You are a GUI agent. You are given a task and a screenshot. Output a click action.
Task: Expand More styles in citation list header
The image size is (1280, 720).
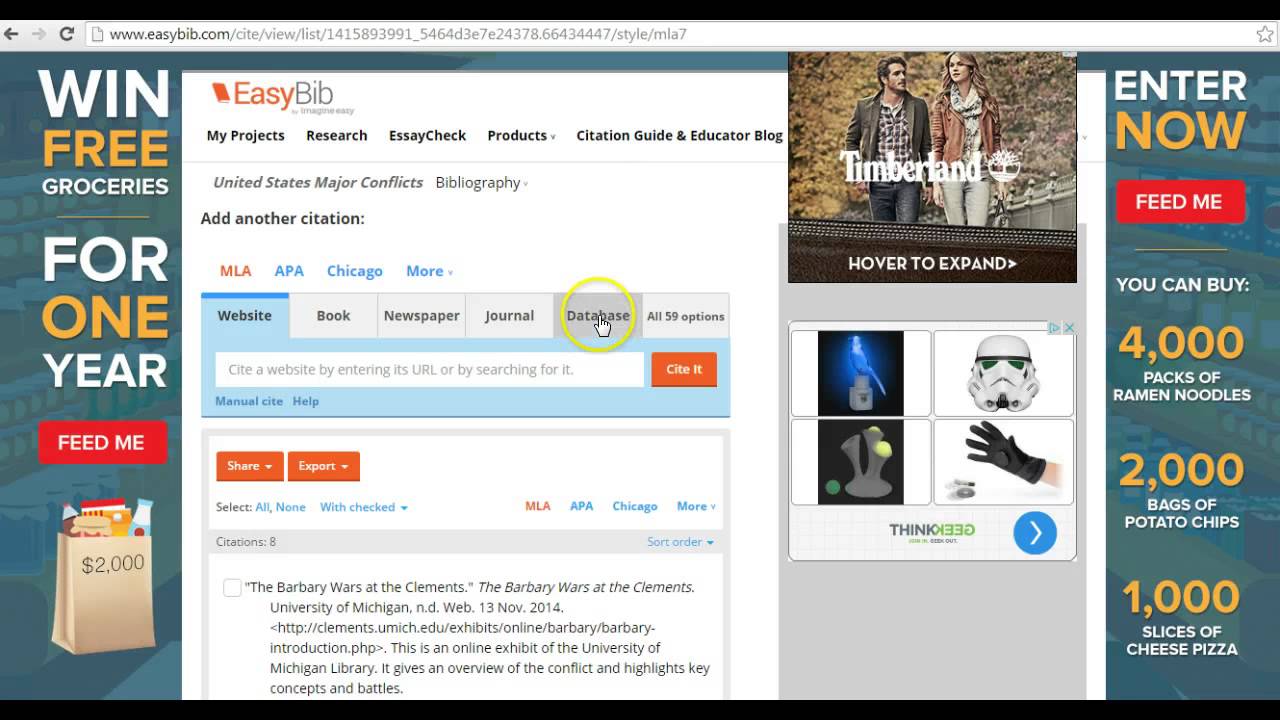click(696, 506)
